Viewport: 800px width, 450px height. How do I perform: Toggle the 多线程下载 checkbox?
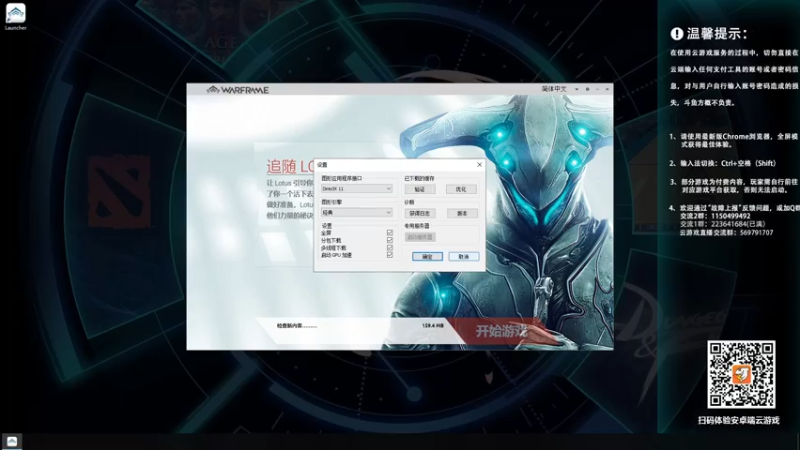(390, 247)
